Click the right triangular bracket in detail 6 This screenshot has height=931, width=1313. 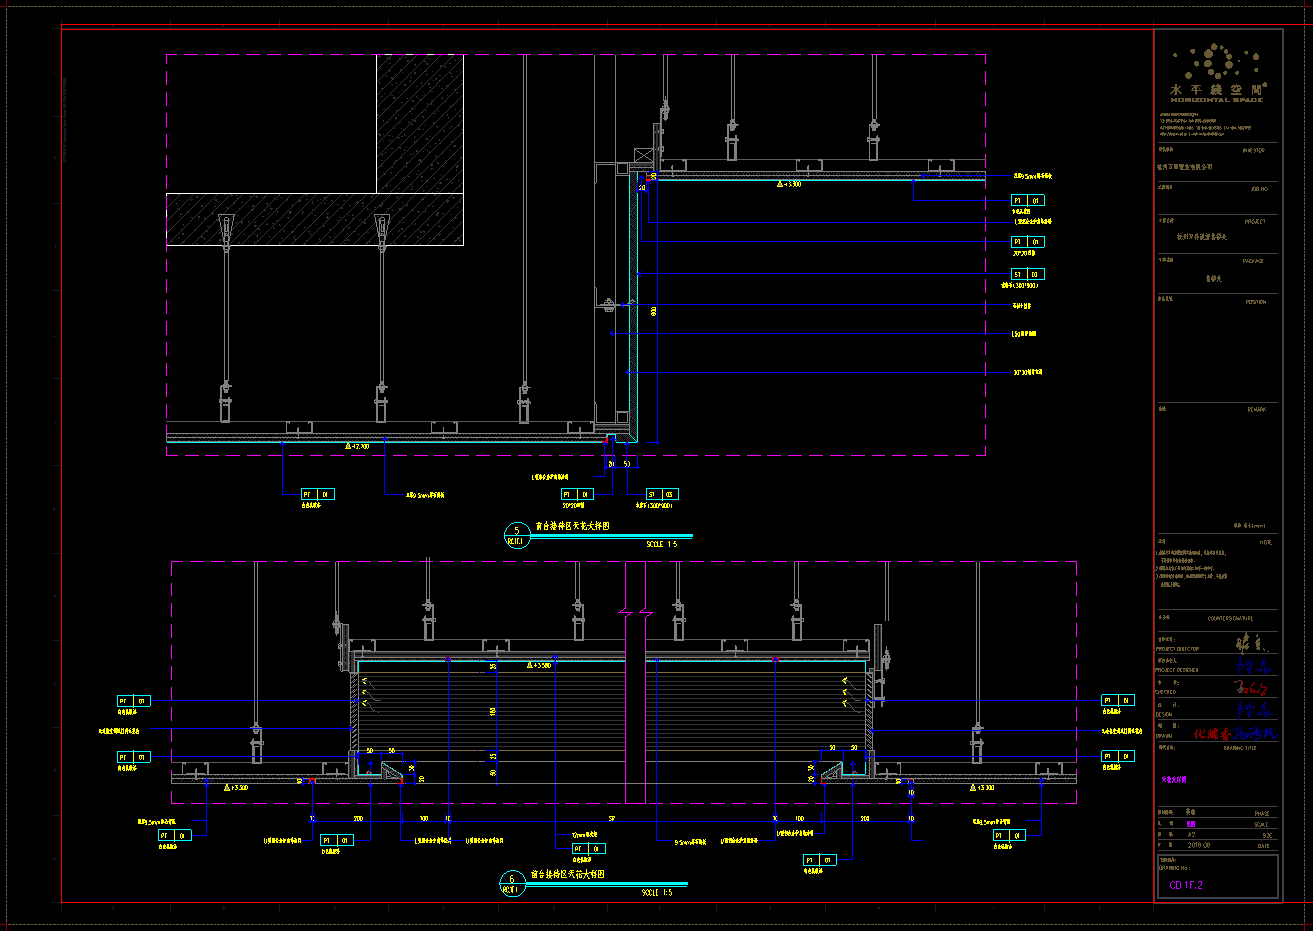[x=831, y=771]
